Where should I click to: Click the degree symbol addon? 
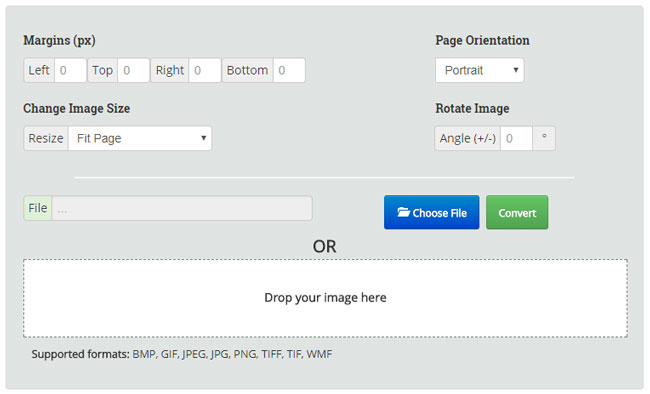[544, 138]
